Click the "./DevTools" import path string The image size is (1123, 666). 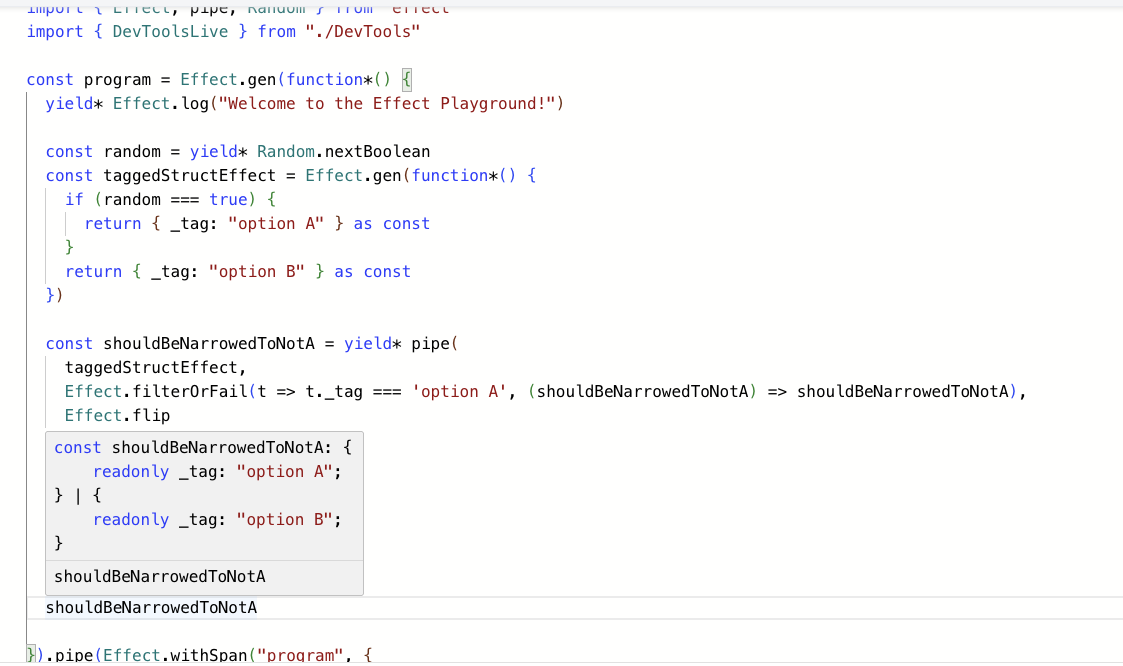pos(362,32)
